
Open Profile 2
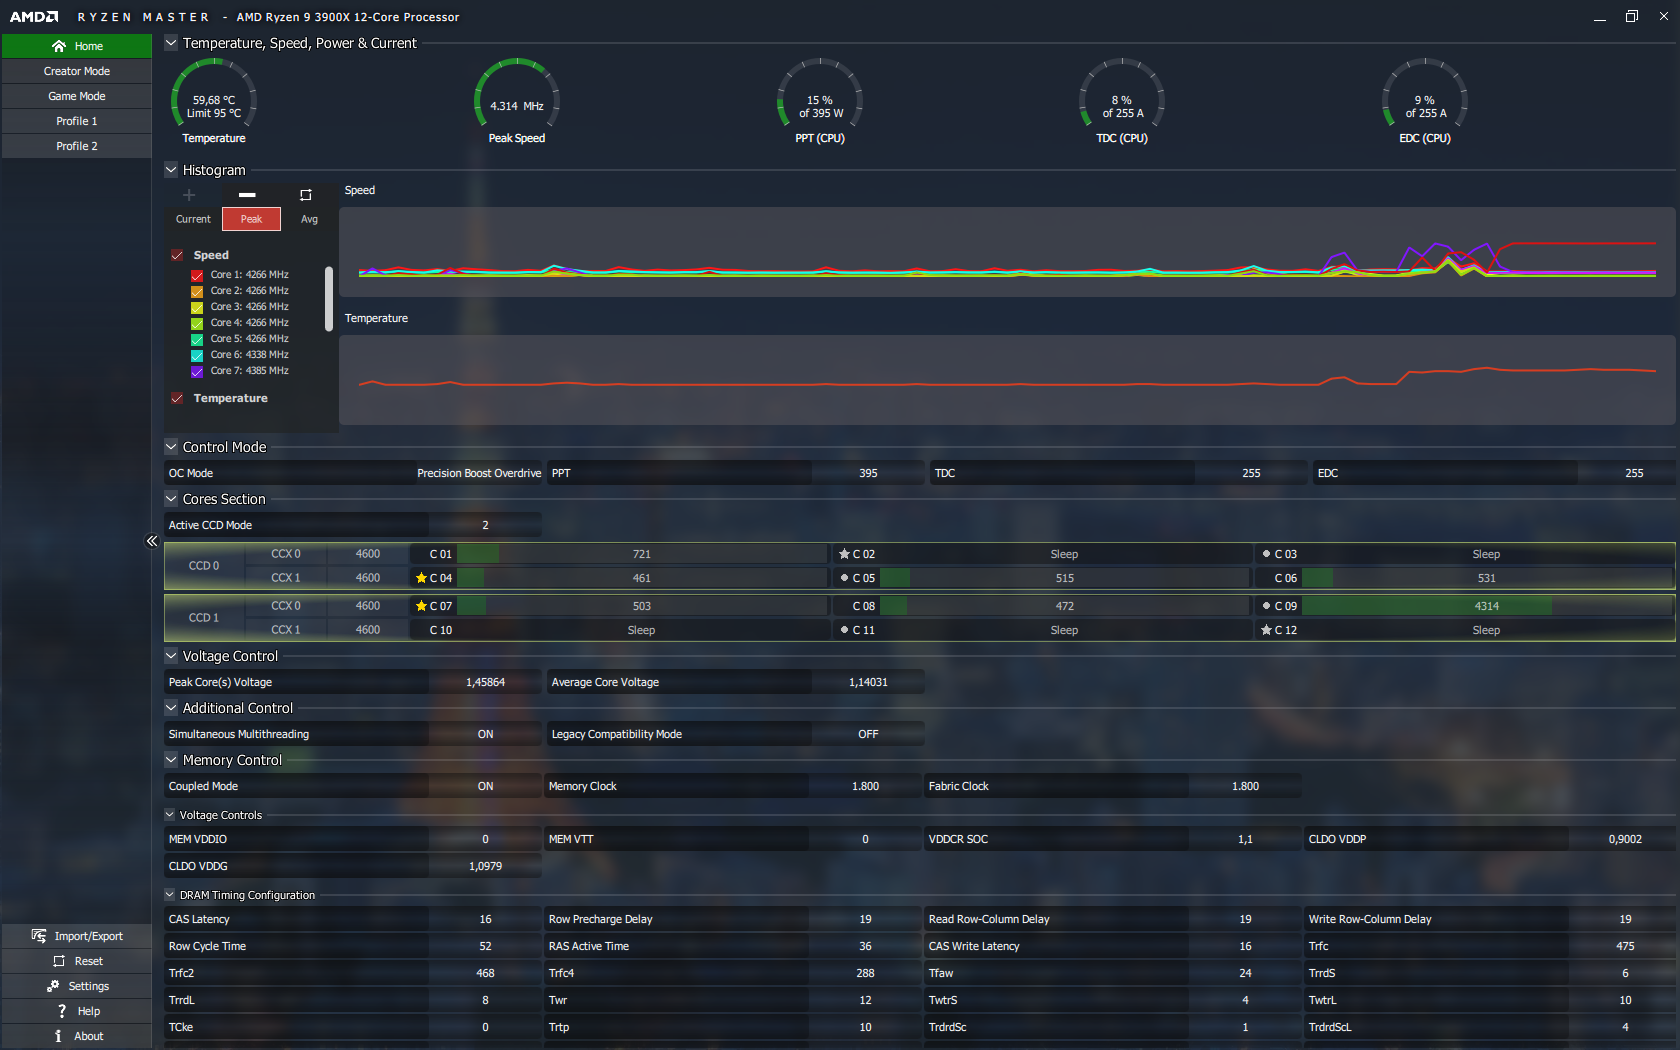pos(77,146)
